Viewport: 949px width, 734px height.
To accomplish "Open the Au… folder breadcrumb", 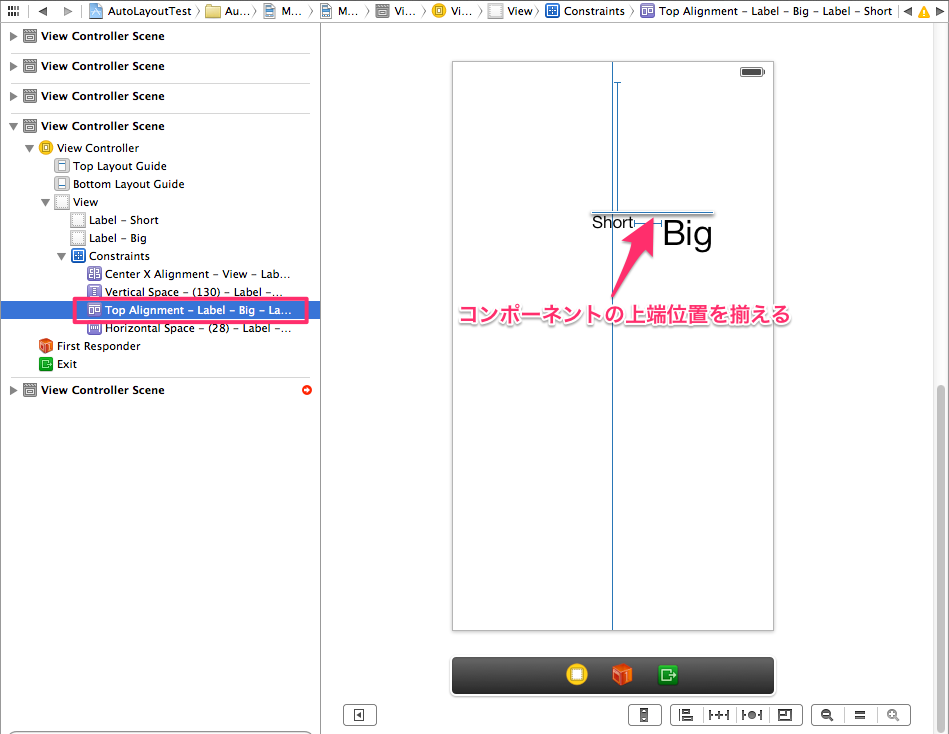I will click(228, 11).
